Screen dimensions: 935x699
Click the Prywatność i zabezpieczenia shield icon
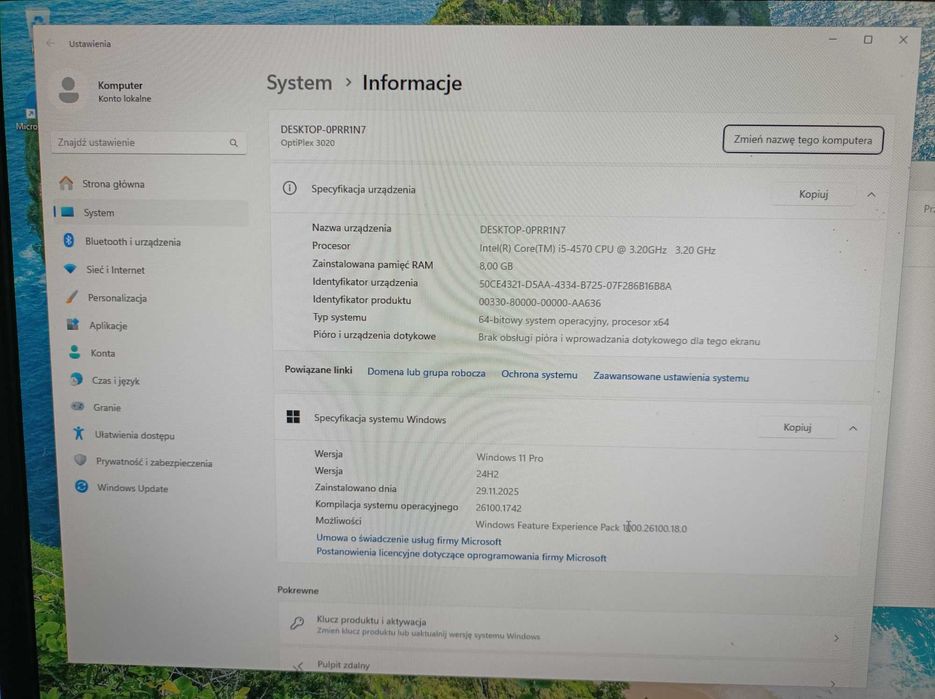[x=81, y=460]
